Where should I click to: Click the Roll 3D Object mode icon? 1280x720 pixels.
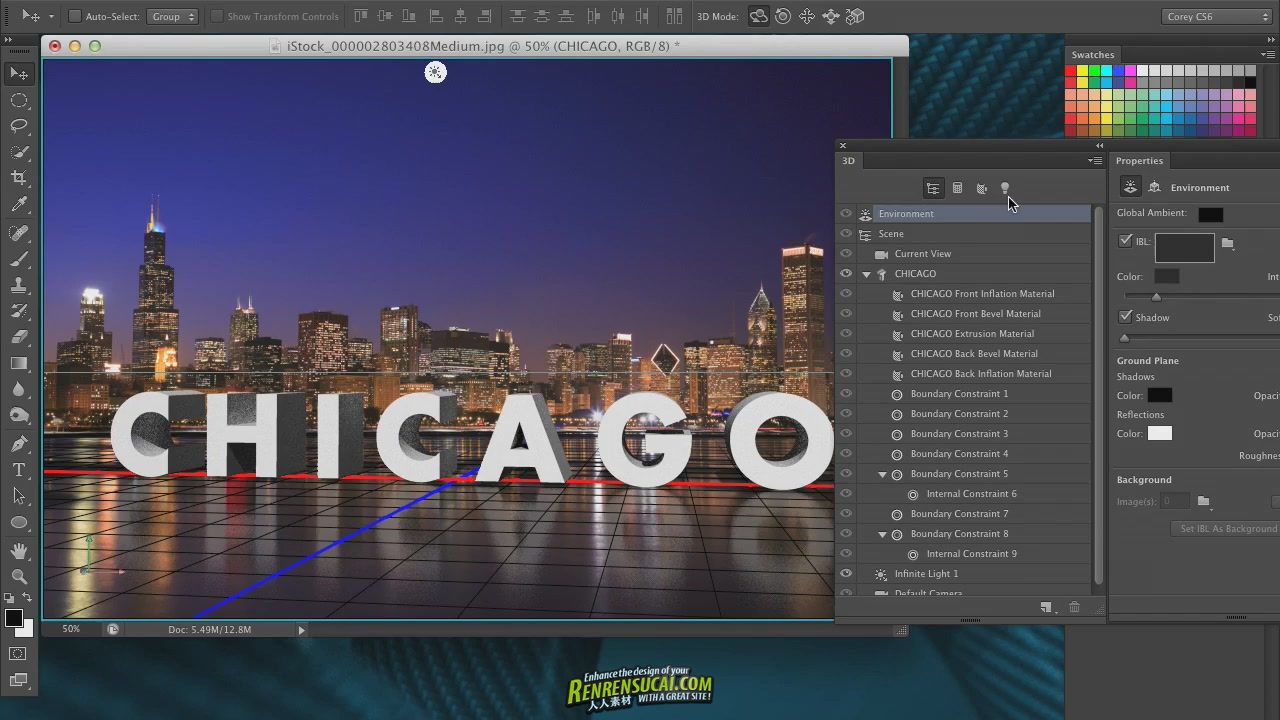(783, 16)
